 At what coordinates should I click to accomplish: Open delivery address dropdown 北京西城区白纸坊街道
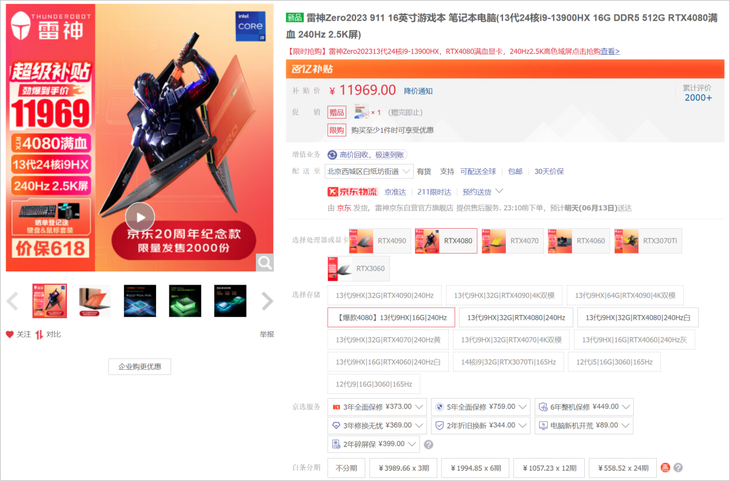369,171
